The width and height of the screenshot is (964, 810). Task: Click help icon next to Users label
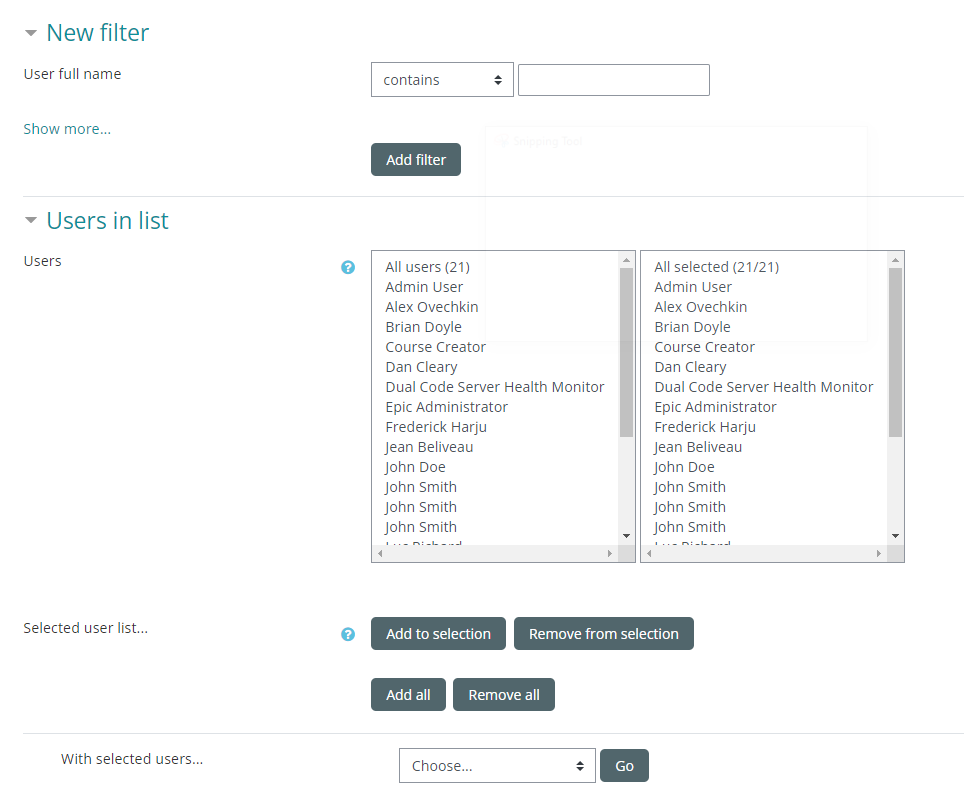348,267
